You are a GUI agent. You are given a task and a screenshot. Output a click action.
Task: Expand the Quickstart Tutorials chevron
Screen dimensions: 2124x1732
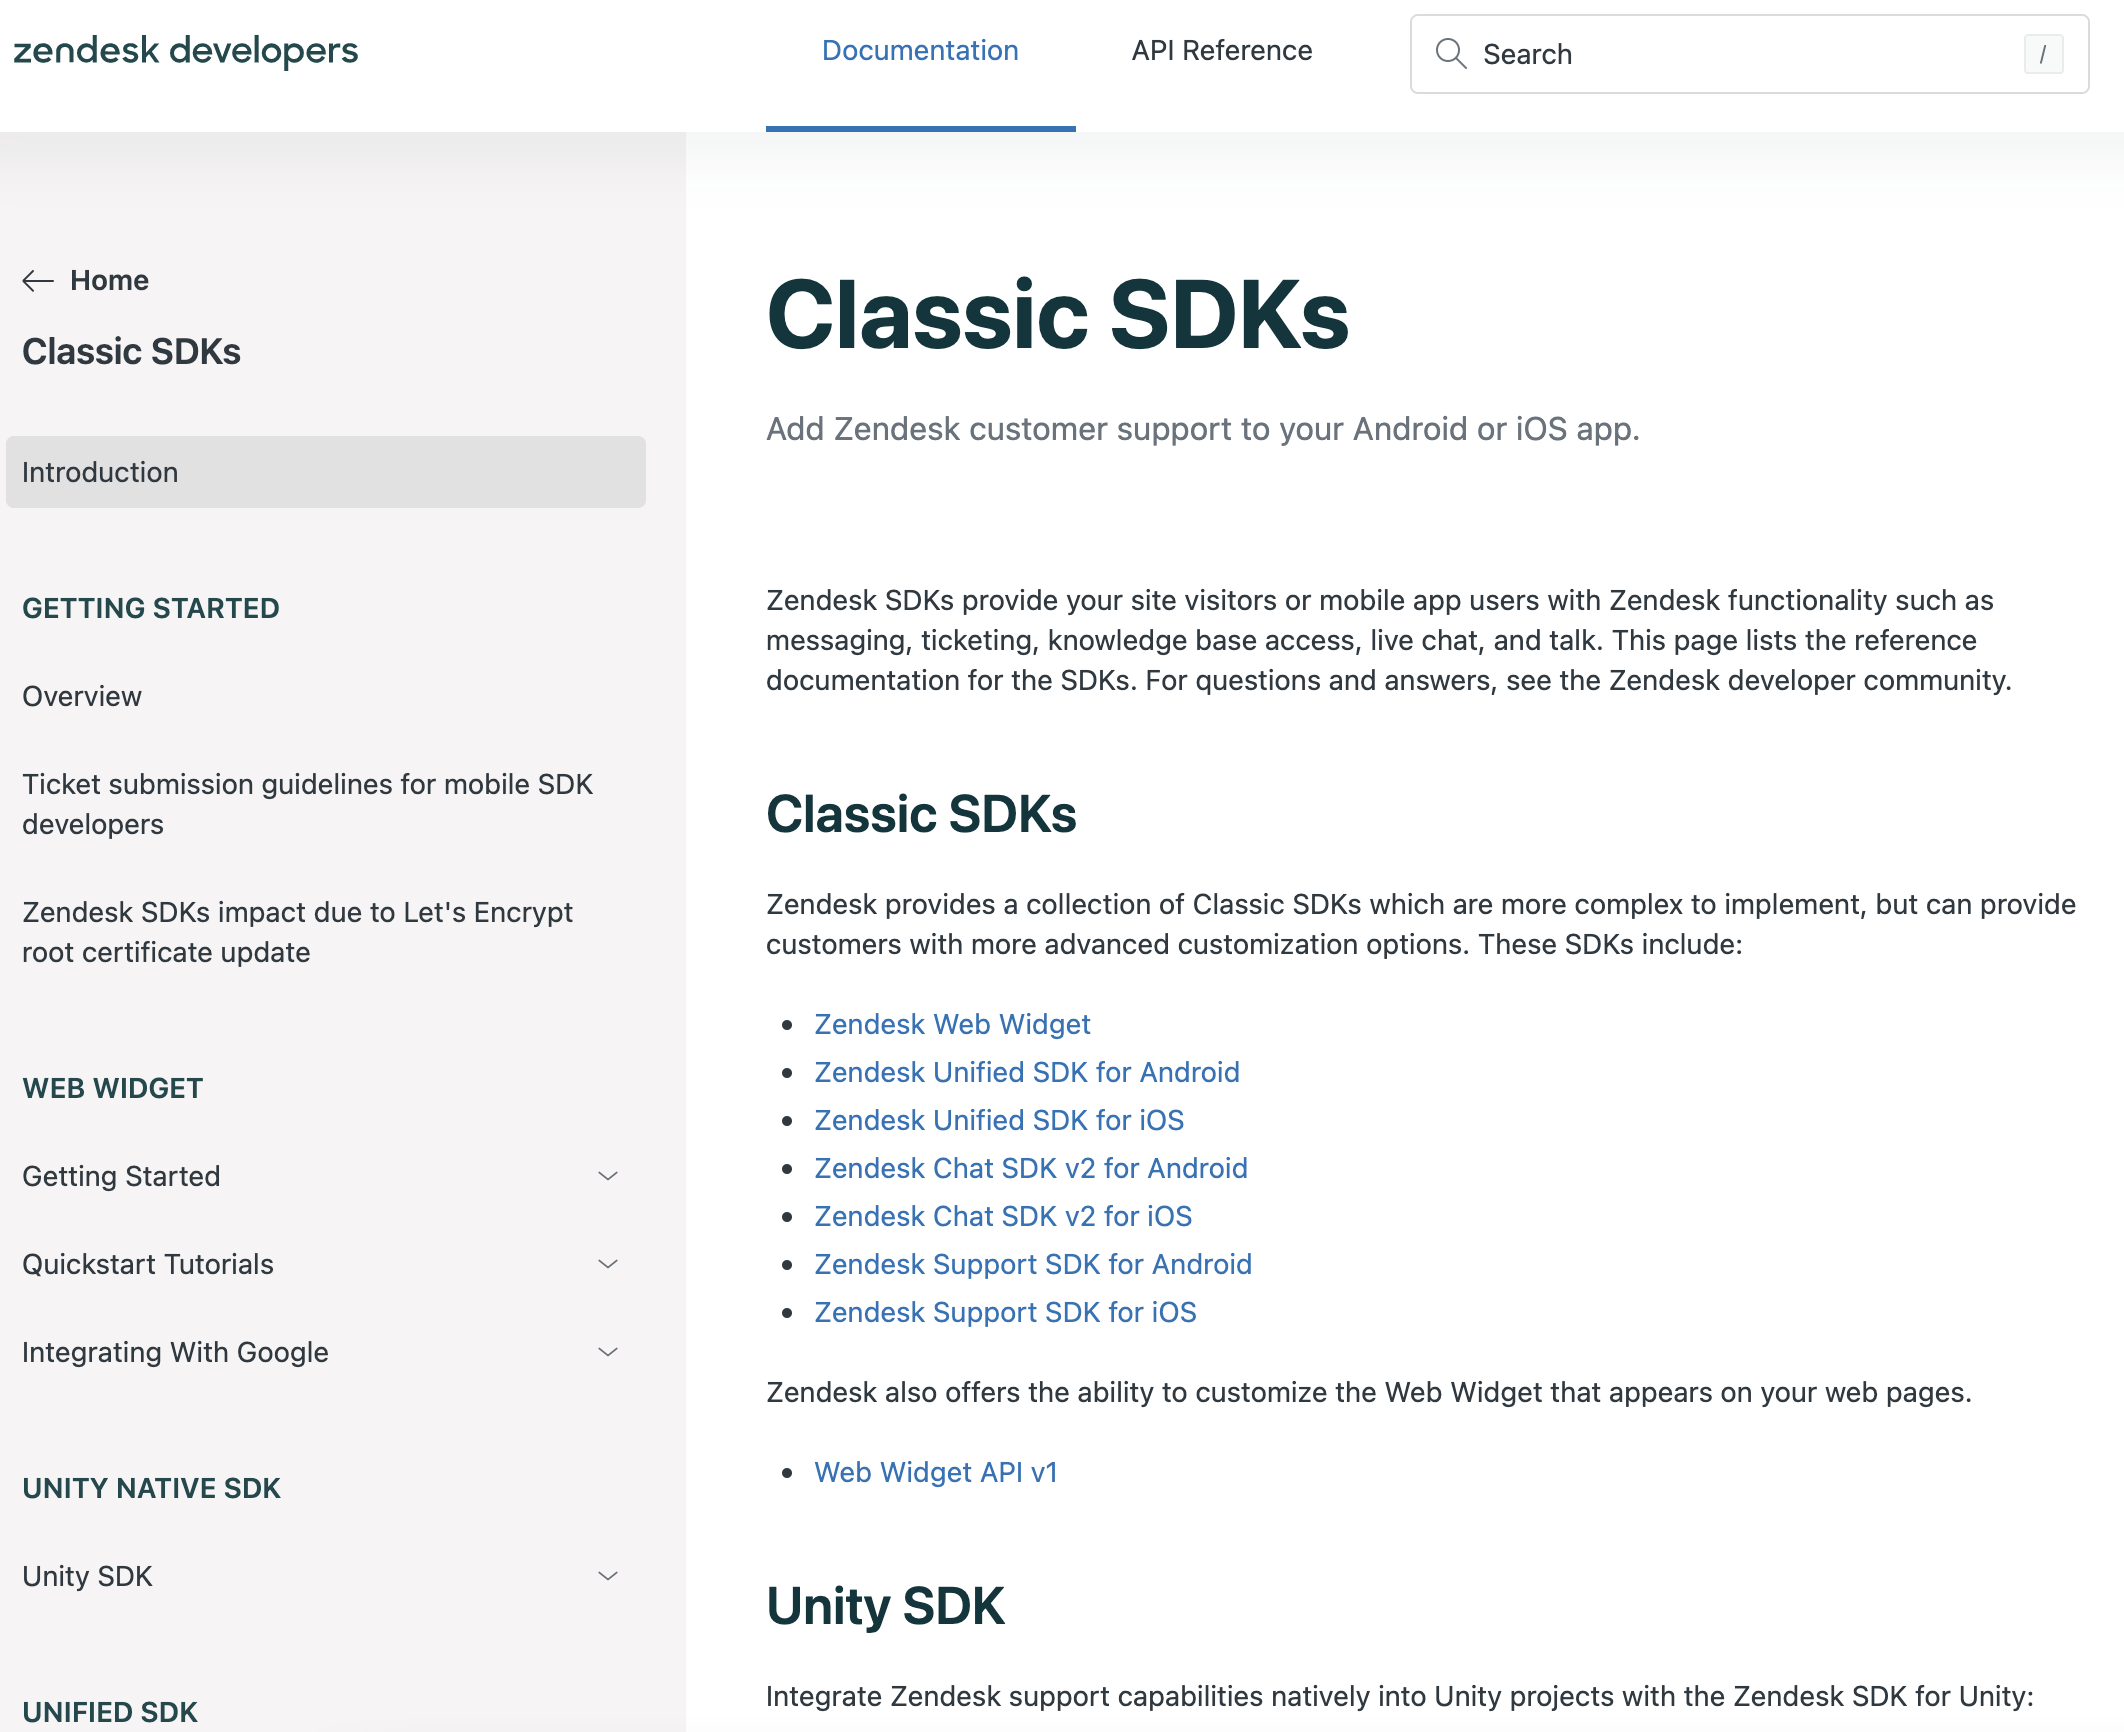click(x=608, y=1264)
